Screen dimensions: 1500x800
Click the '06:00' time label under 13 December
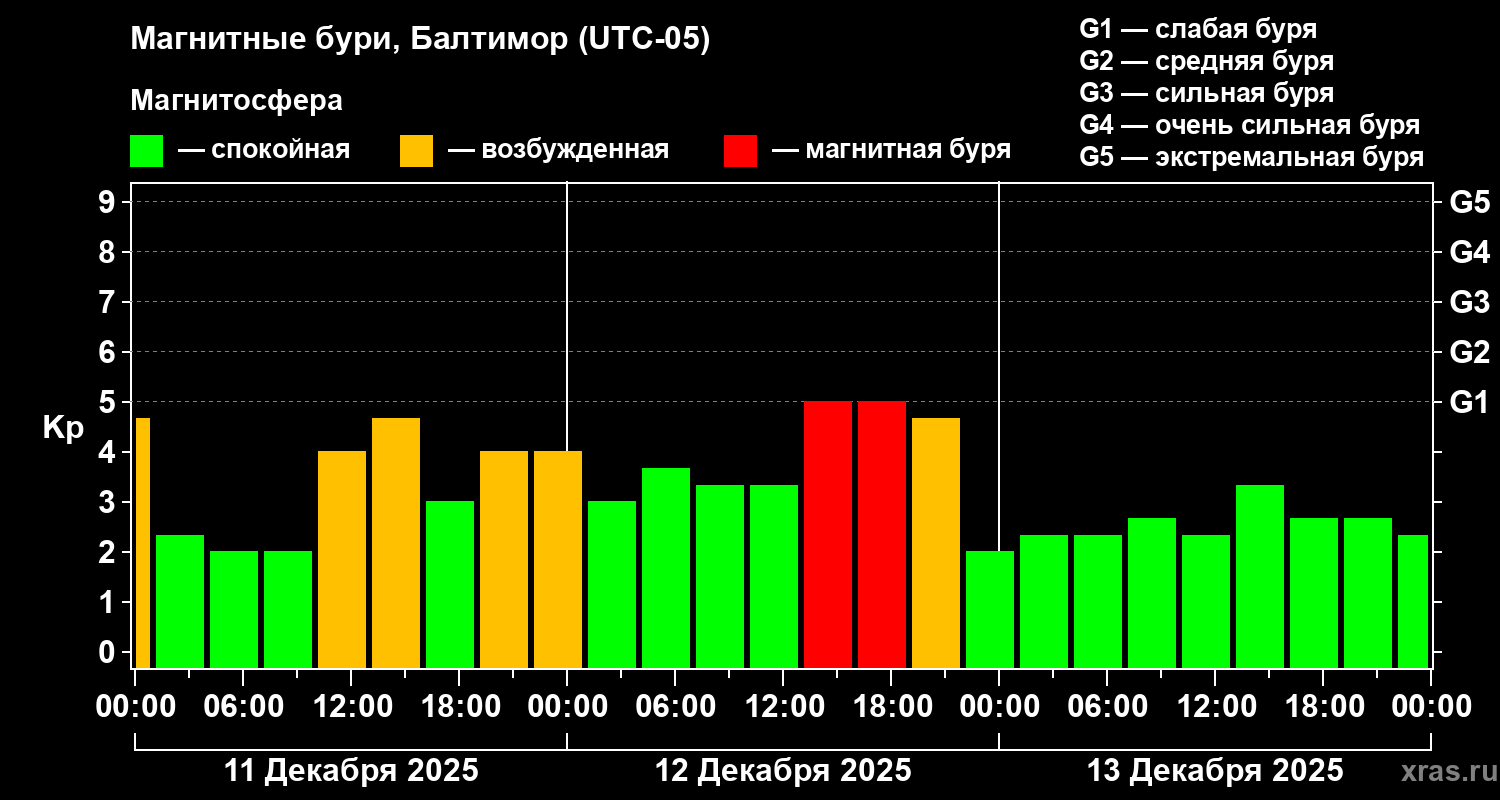[1107, 707]
